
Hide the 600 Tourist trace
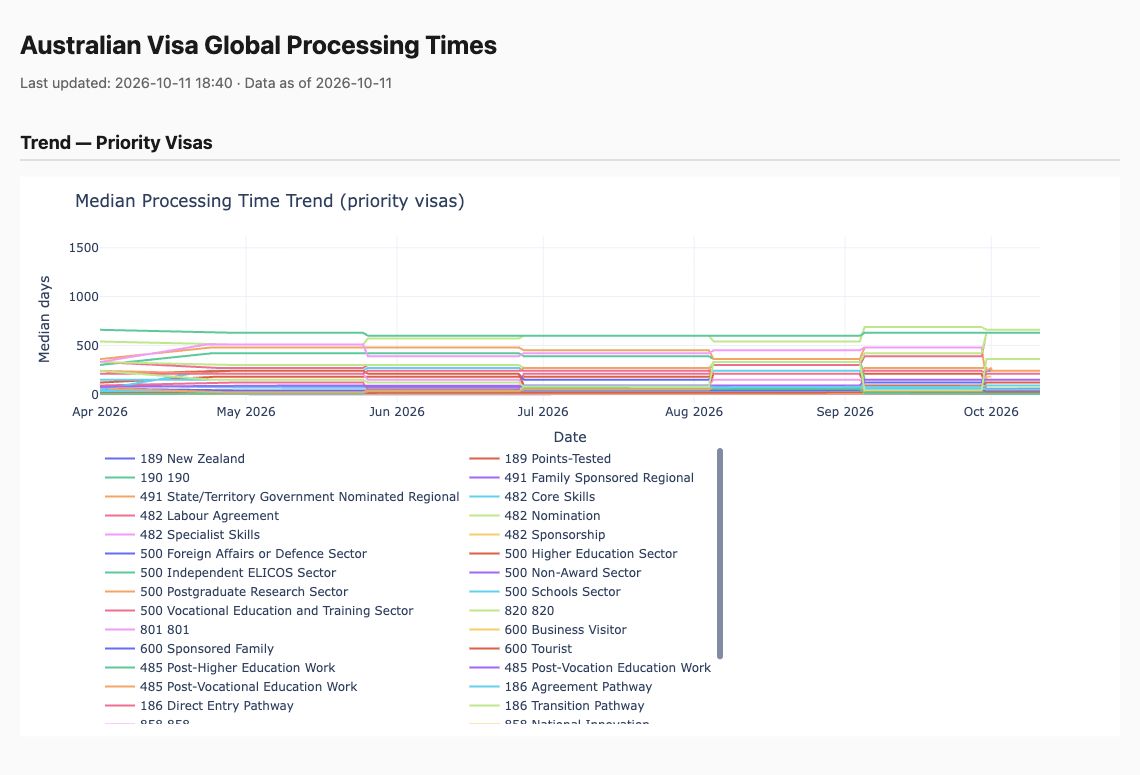point(521,648)
